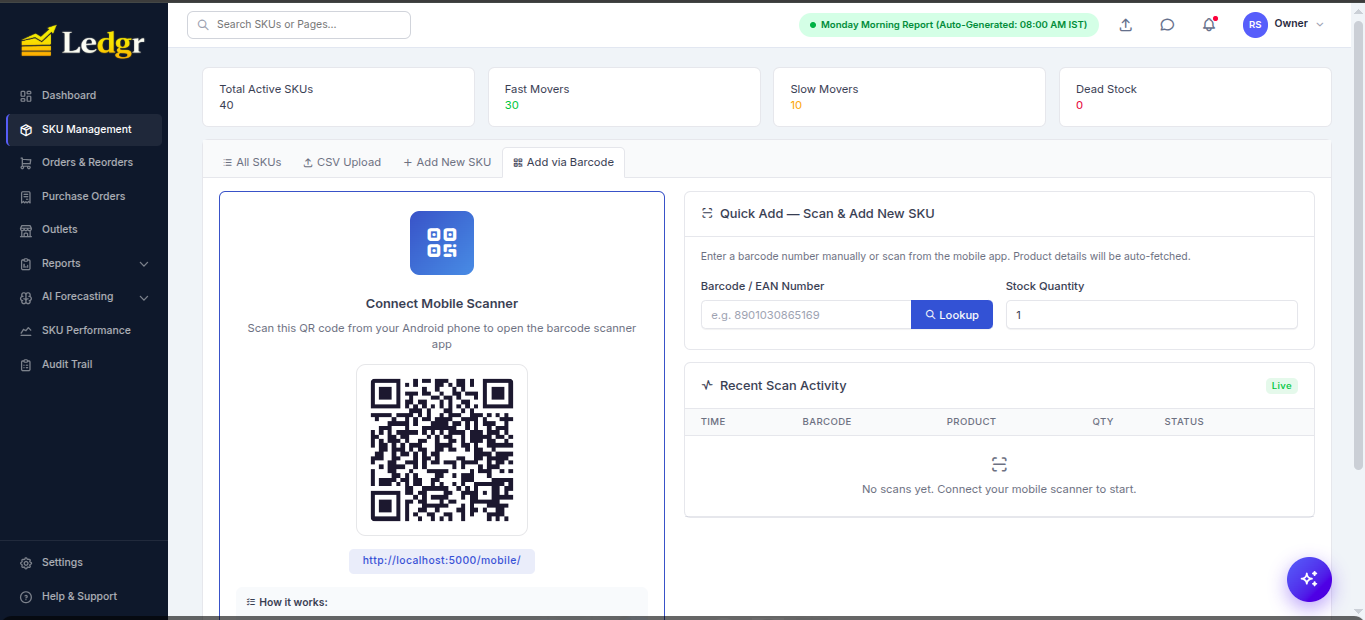The width and height of the screenshot is (1365, 620).
Task: Click the Monday Morning Report badge
Action: (948, 25)
